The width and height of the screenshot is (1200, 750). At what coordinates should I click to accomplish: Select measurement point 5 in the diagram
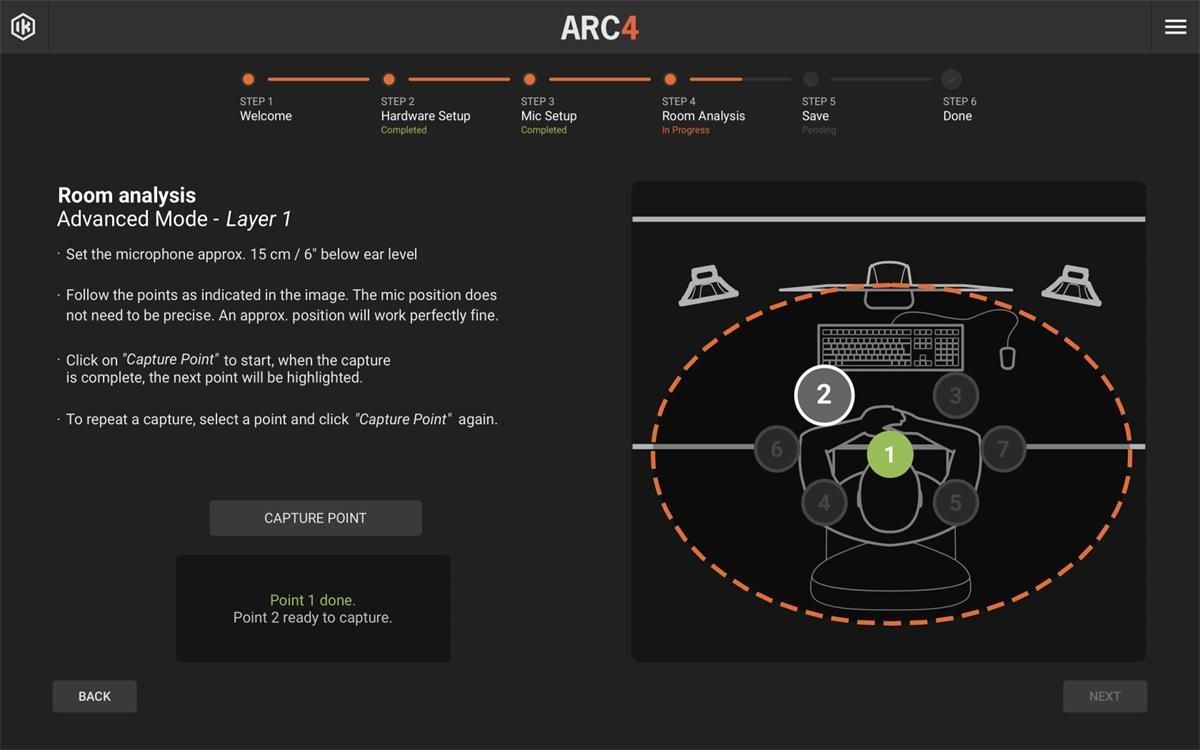[955, 502]
